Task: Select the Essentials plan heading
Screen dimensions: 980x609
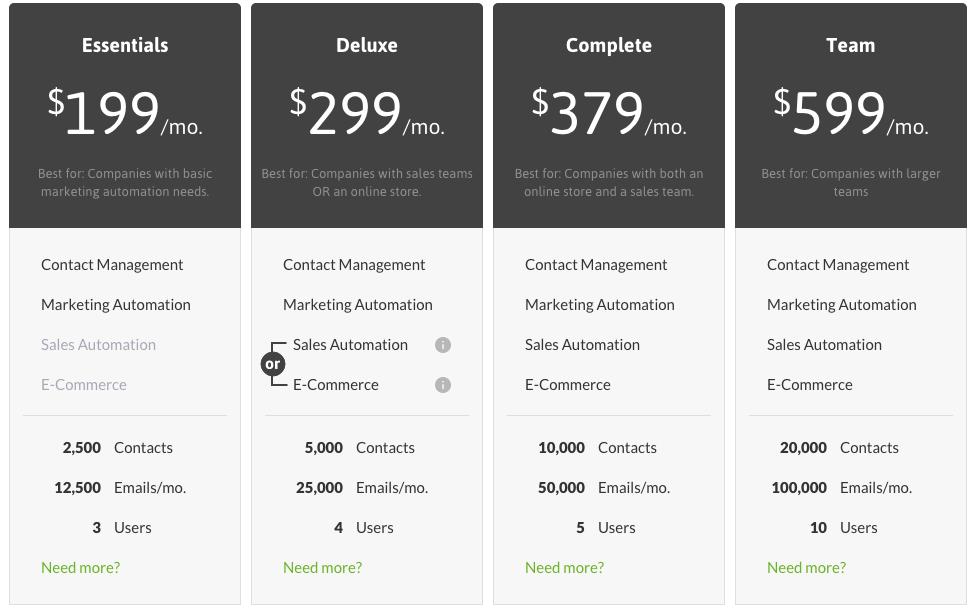Action: click(x=125, y=45)
